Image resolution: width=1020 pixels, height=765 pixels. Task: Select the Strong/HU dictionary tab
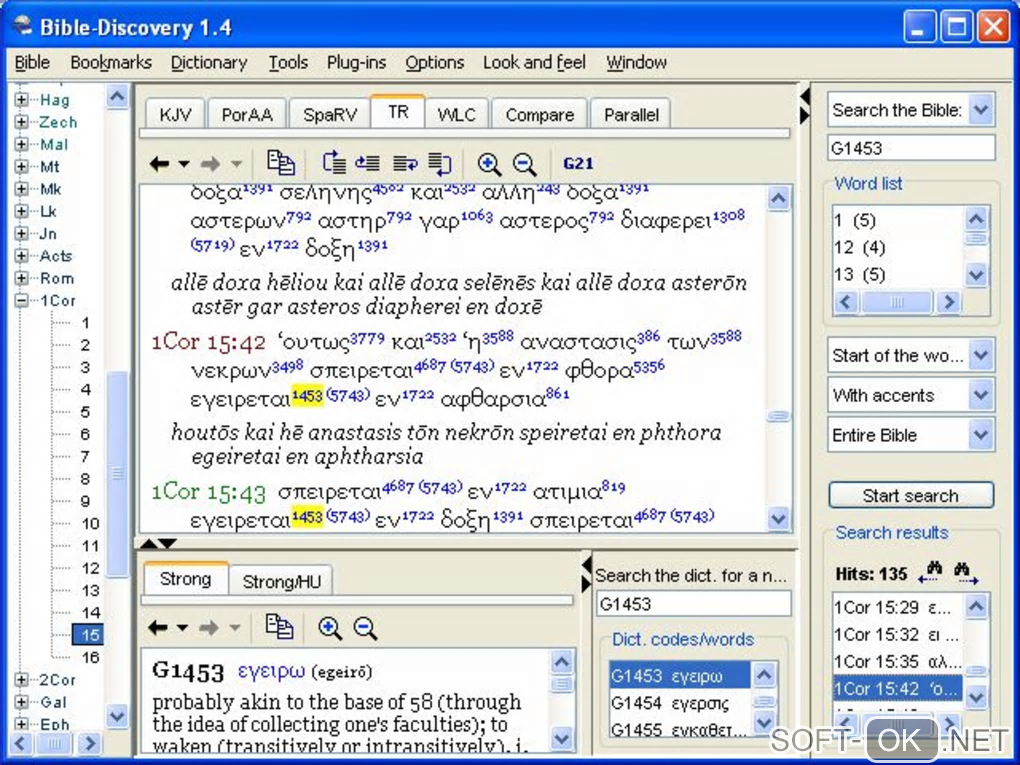[281, 581]
